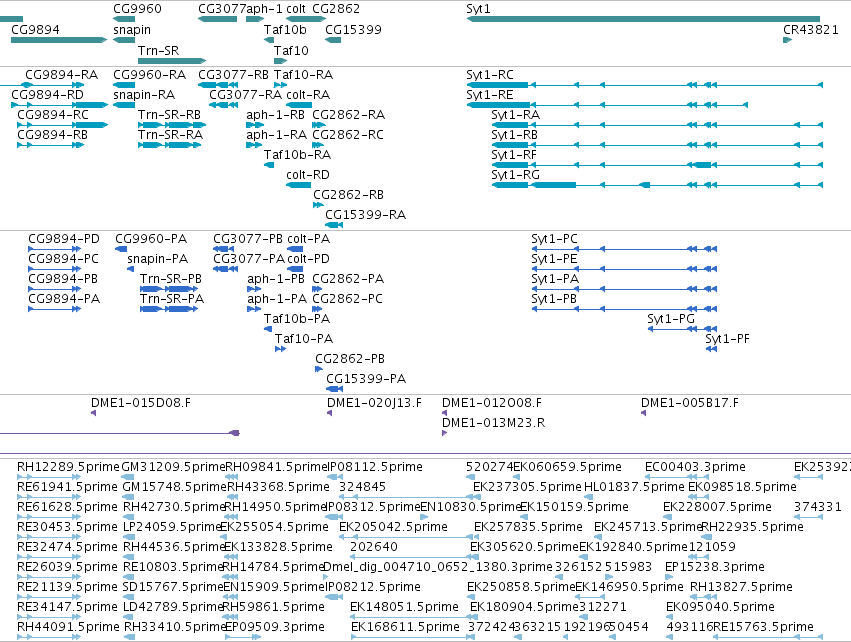The height and width of the screenshot is (642, 851).
Task: Click the snapin gene label
Action: click(132, 29)
